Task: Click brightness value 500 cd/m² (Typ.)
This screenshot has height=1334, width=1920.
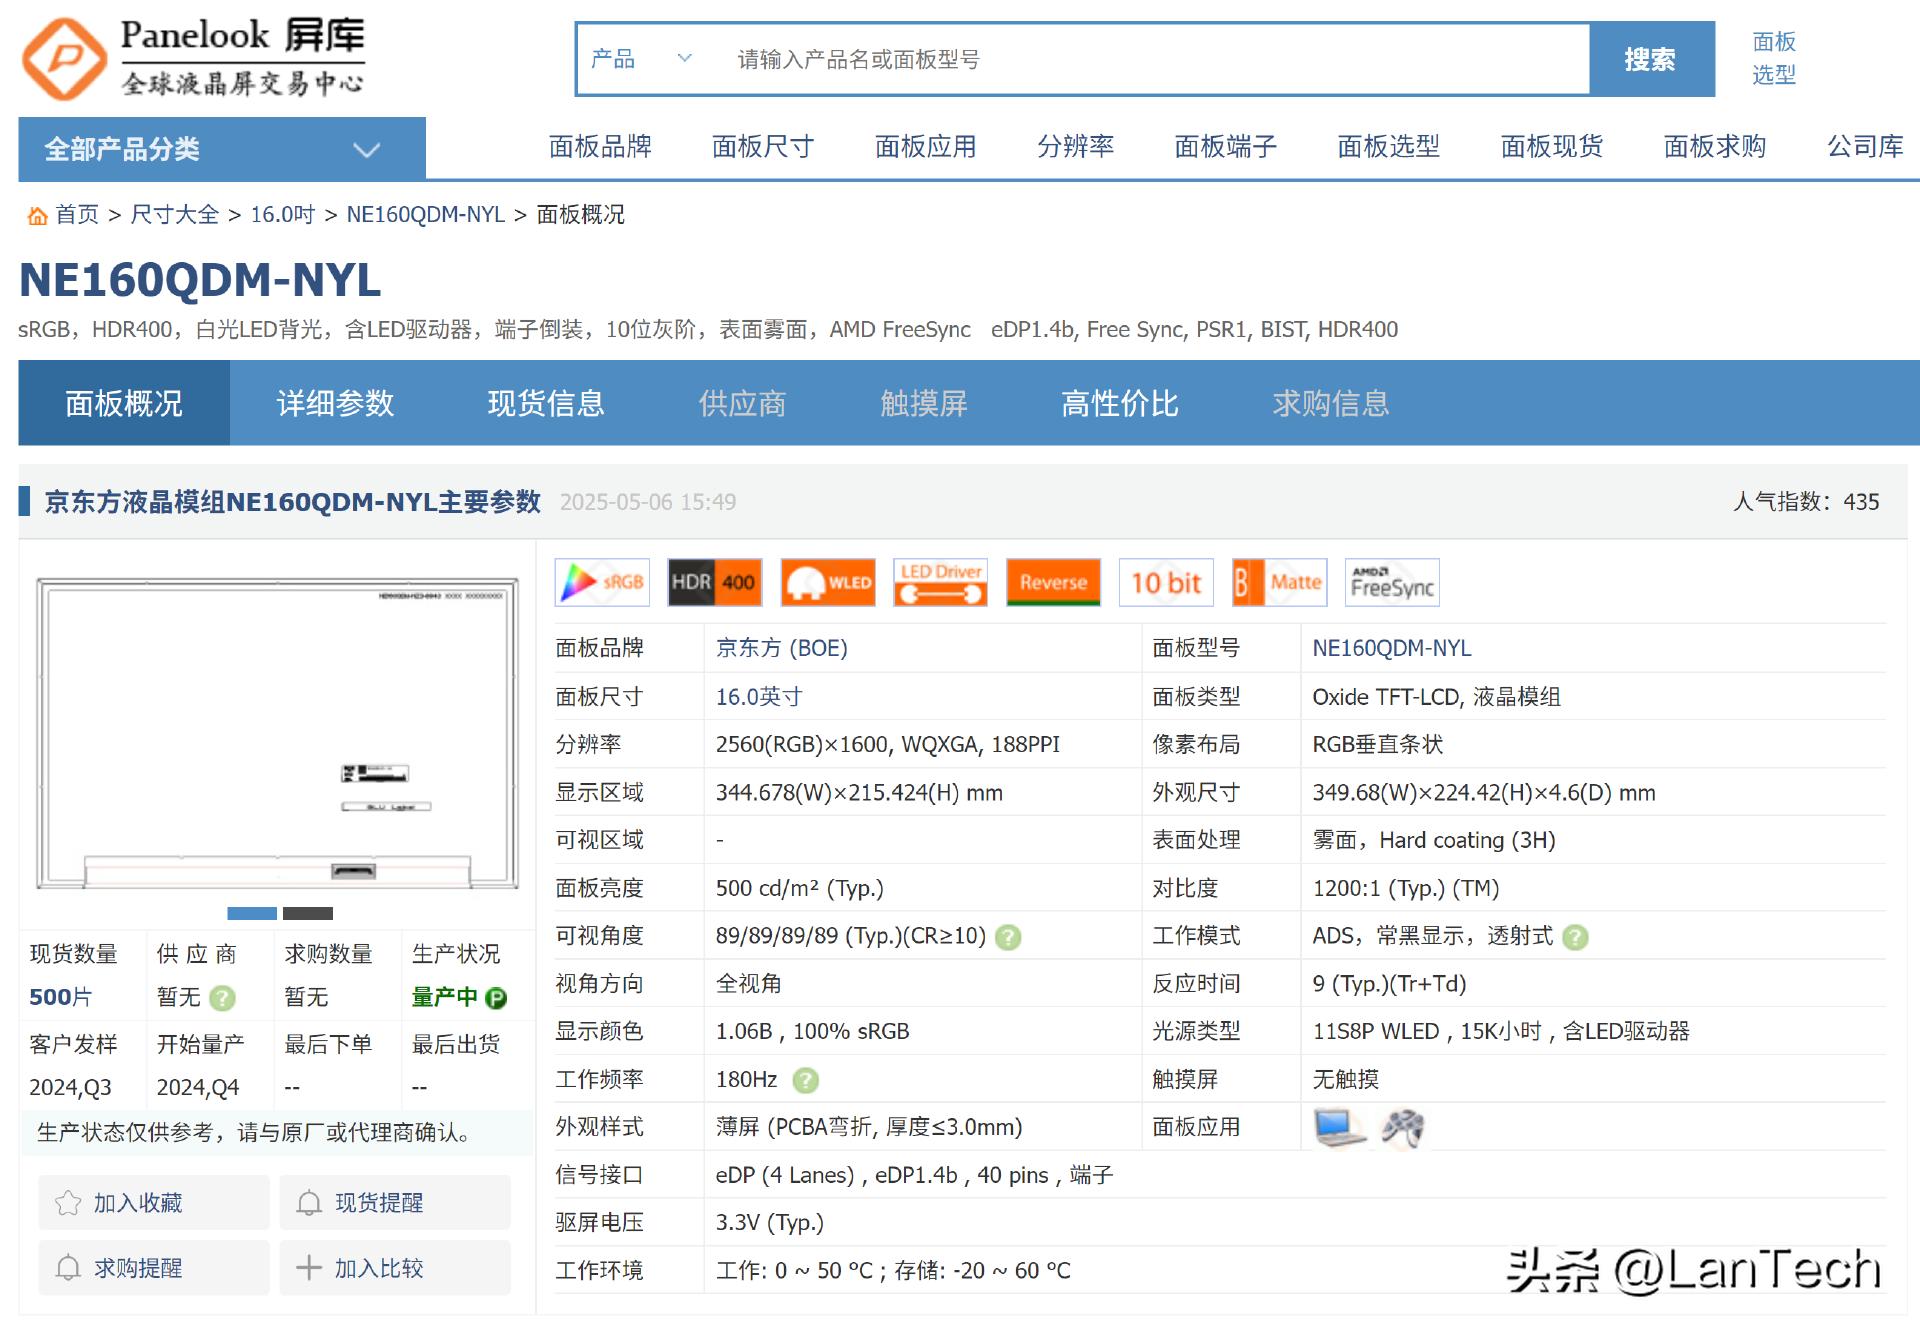Action: (x=800, y=888)
